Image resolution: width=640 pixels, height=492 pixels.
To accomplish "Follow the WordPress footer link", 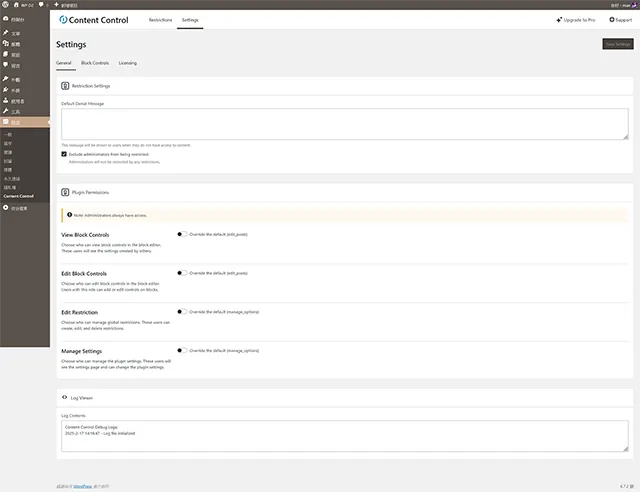I will tap(83, 486).
